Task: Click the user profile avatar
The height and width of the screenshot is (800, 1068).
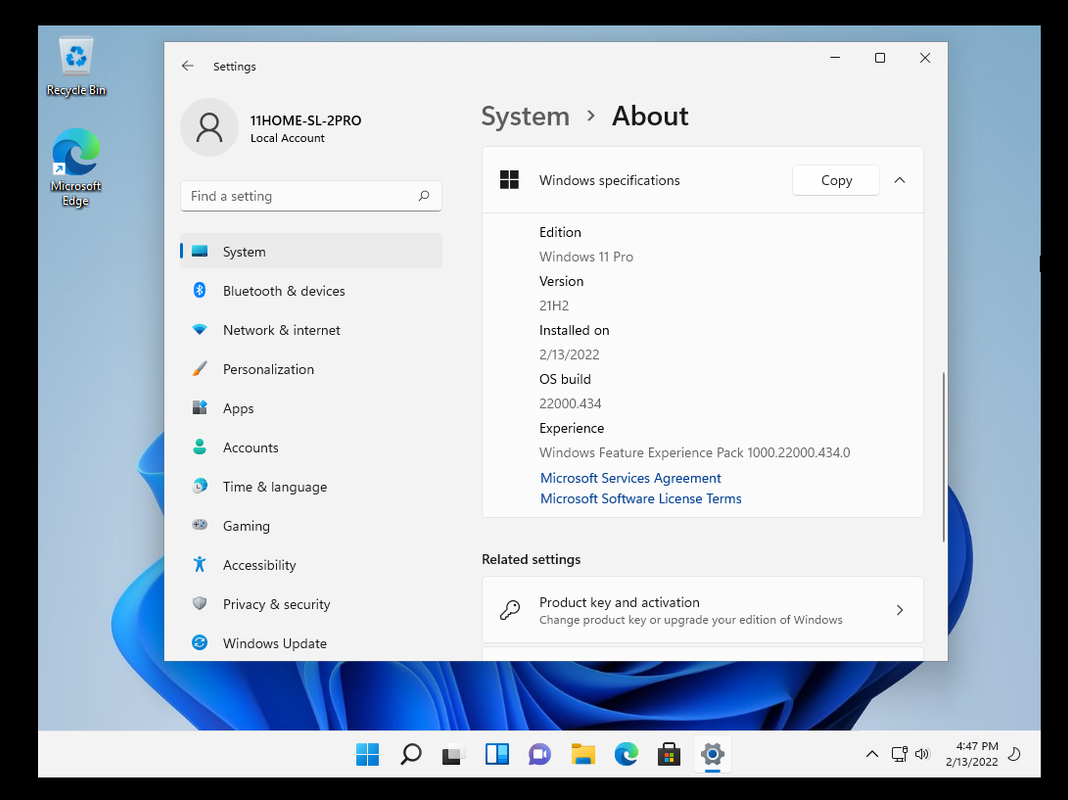Action: point(209,127)
